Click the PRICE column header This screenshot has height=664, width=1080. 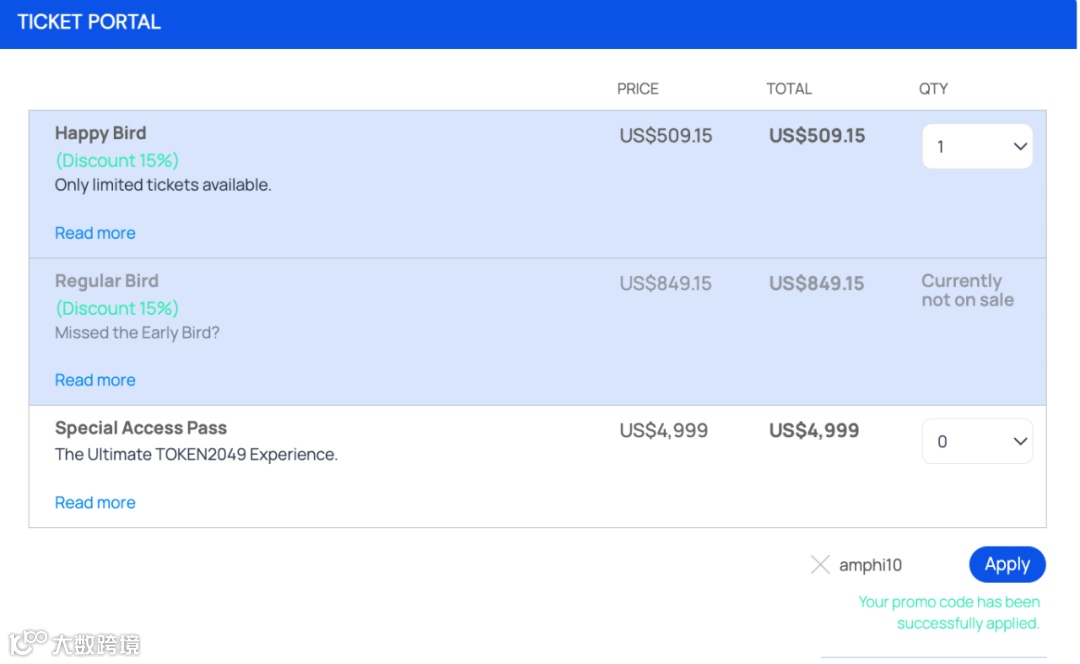637,89
